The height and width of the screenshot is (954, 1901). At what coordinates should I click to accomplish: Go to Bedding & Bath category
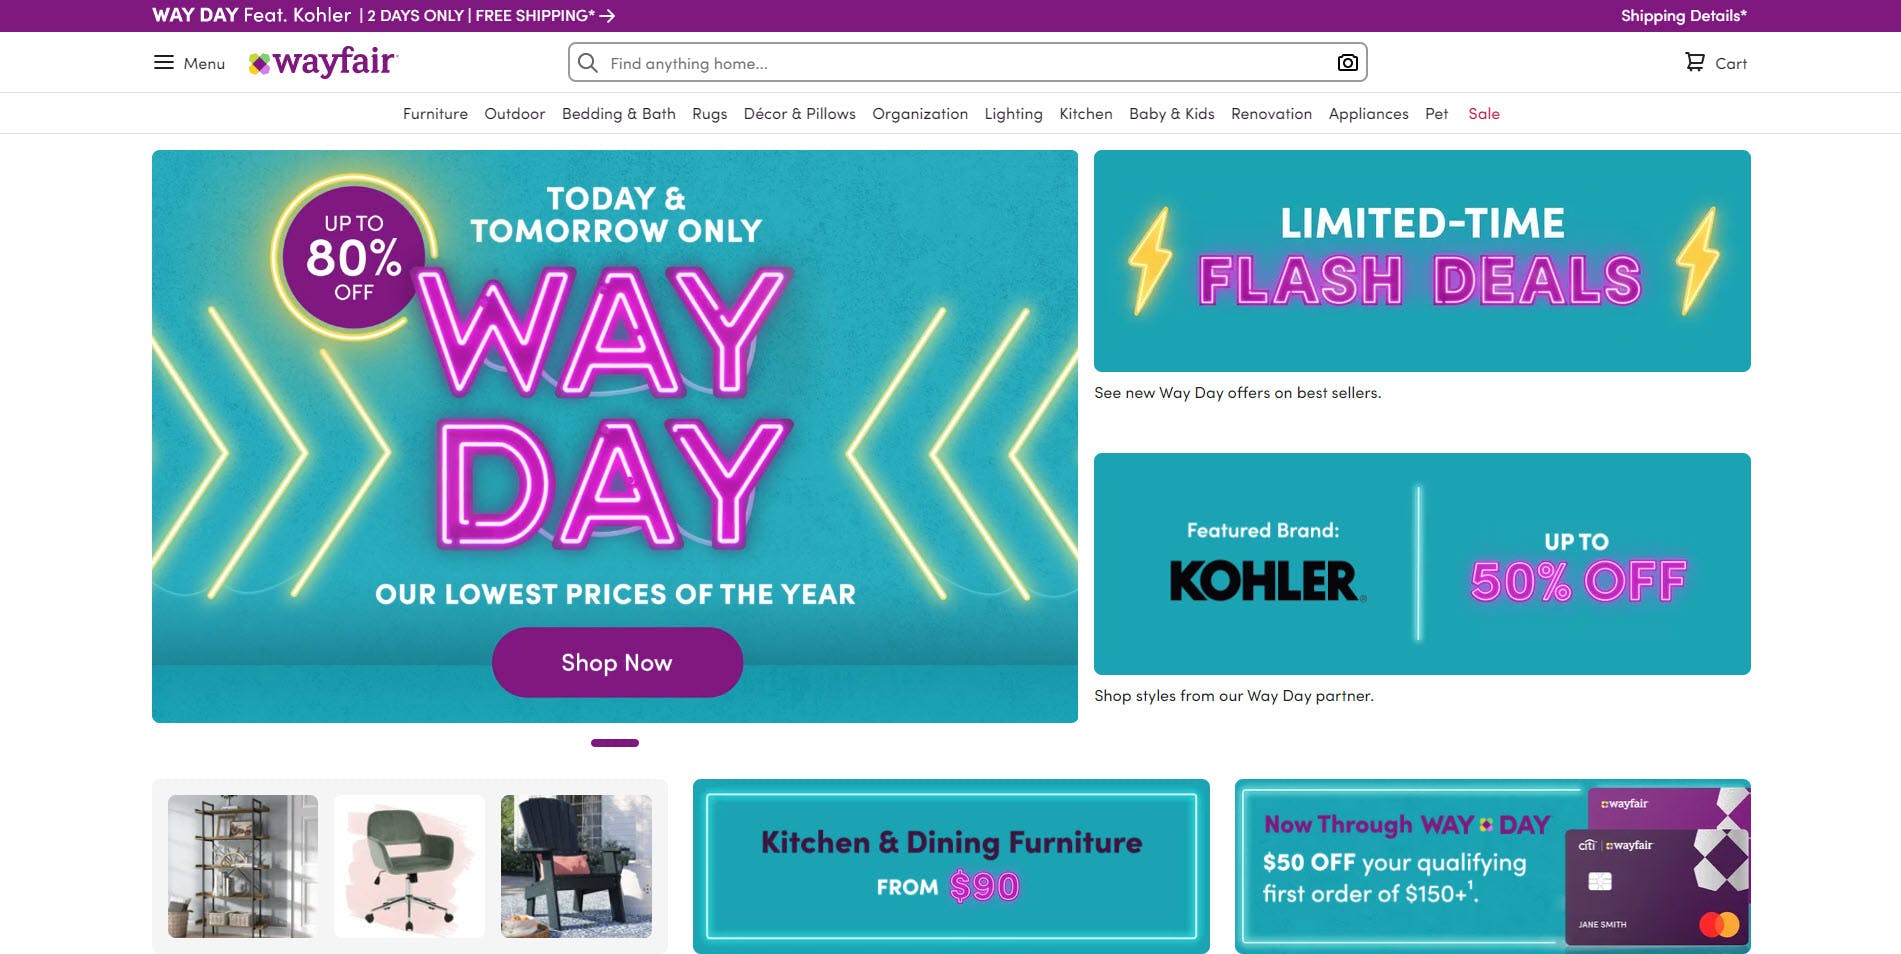tap(618, 114)
